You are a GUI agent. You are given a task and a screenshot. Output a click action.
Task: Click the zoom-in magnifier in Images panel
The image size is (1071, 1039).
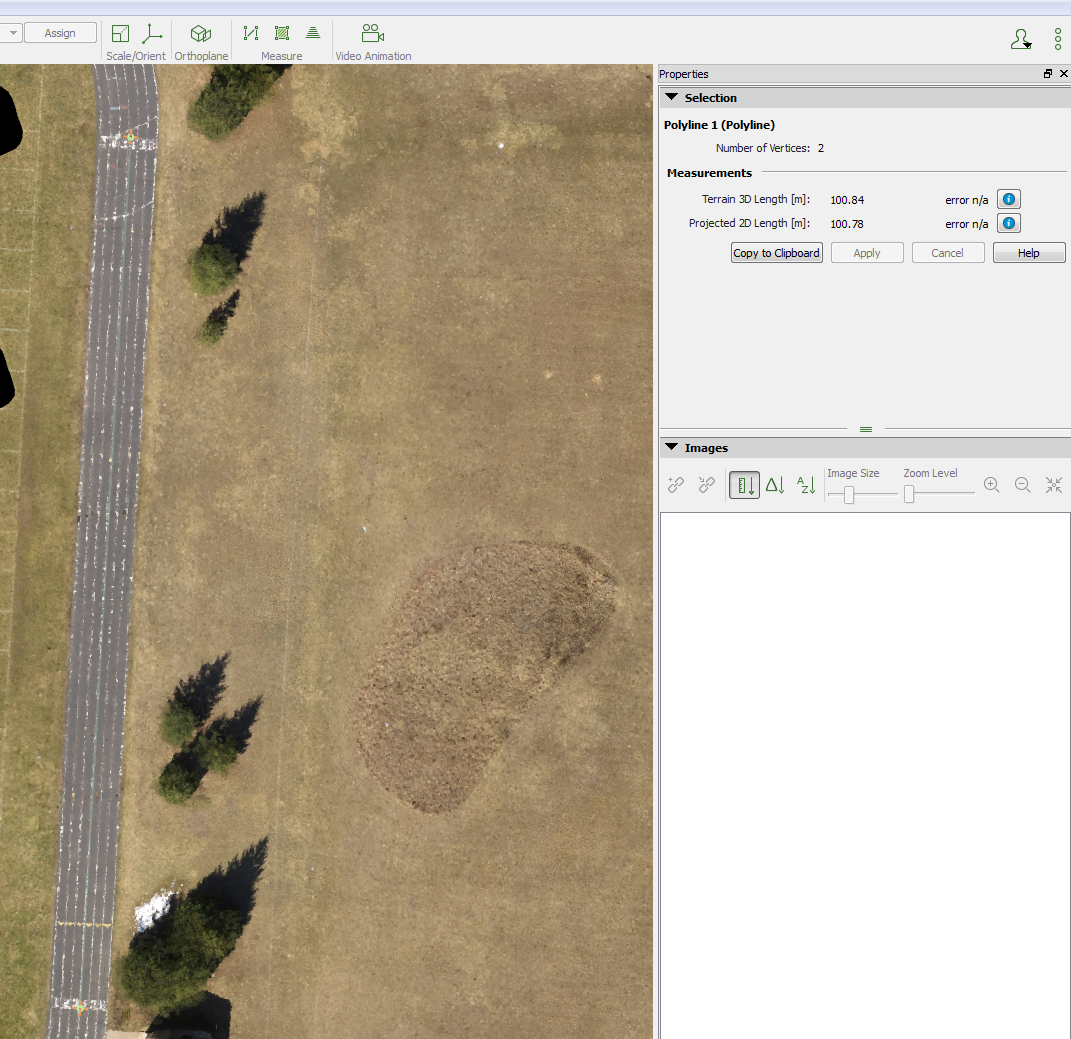click(x=992, y=485)
